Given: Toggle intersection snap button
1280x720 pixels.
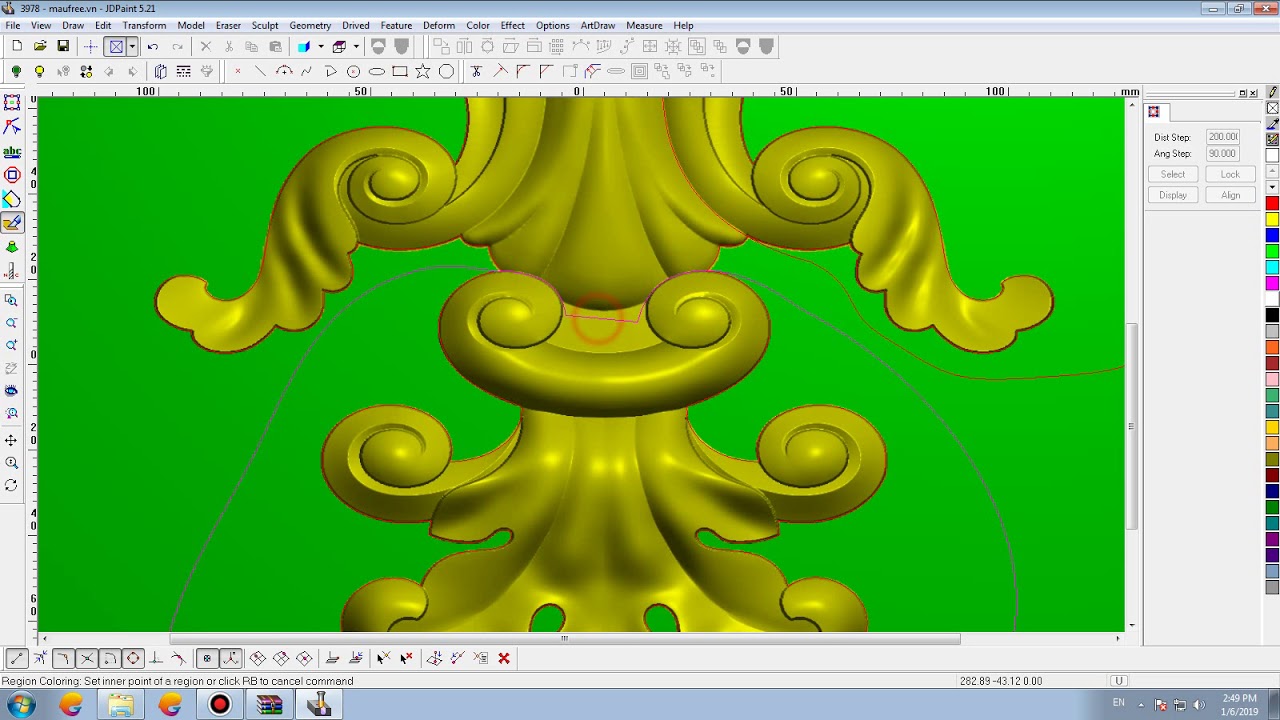Looking at the screenshot, I should coord(86,658).
